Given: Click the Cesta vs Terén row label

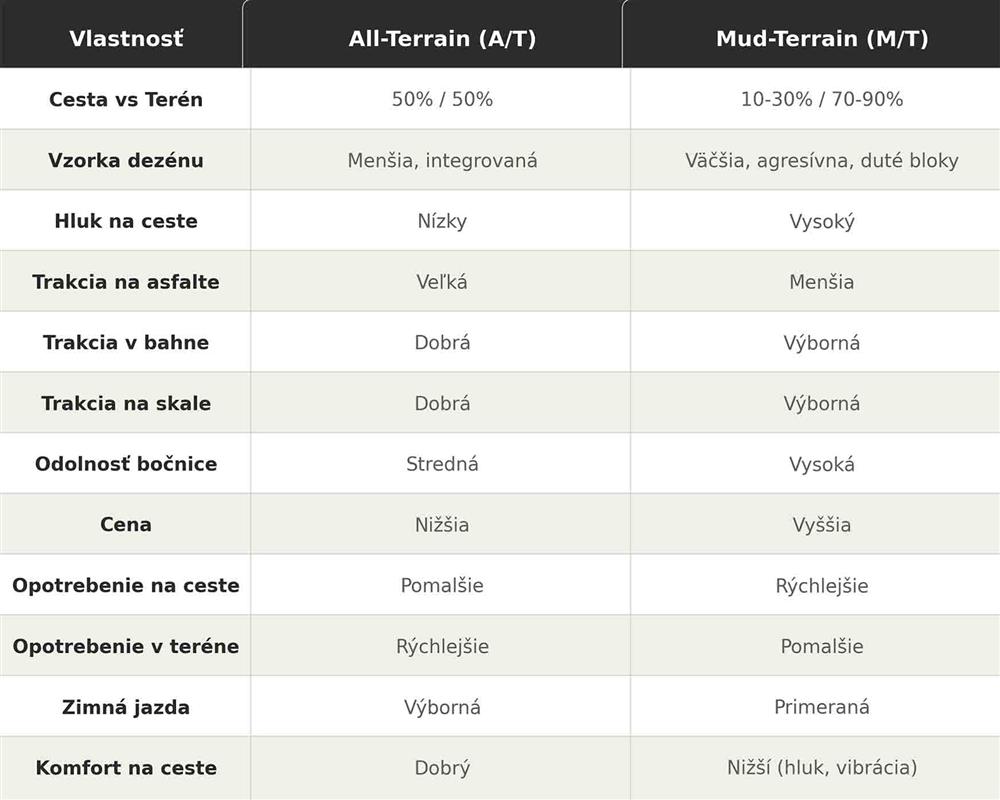Looking at the screenshot, I should (126, 100).
